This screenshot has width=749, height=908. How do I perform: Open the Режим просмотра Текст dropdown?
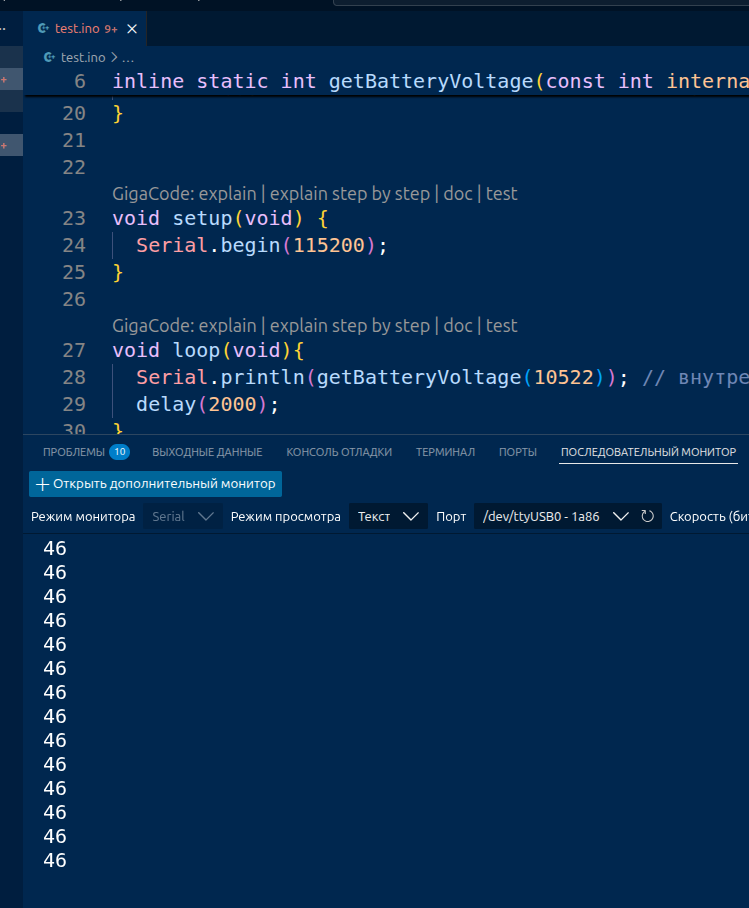point(386,517)
